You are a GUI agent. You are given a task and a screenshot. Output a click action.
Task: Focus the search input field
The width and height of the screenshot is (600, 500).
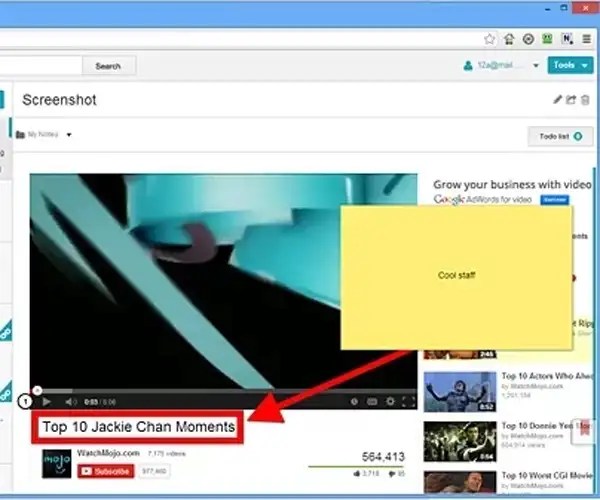40,66
